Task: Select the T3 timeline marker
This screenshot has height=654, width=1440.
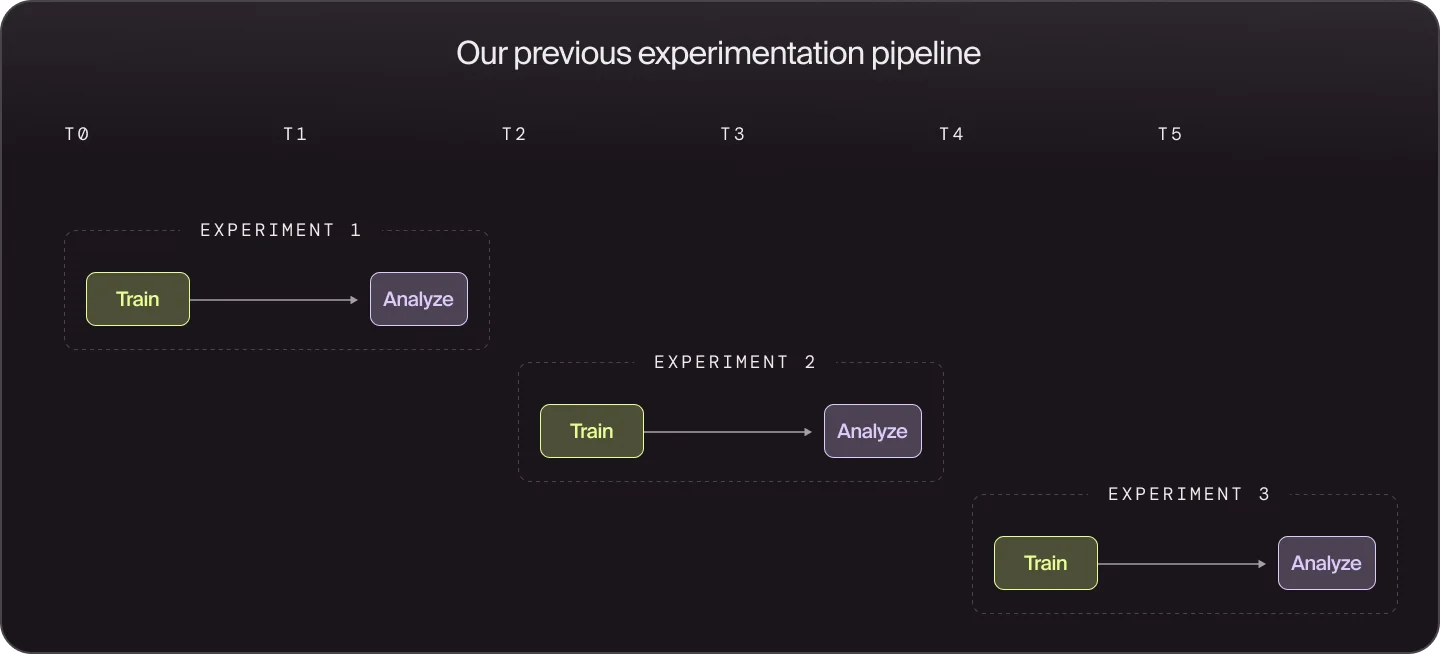Action: click(733, 134)
